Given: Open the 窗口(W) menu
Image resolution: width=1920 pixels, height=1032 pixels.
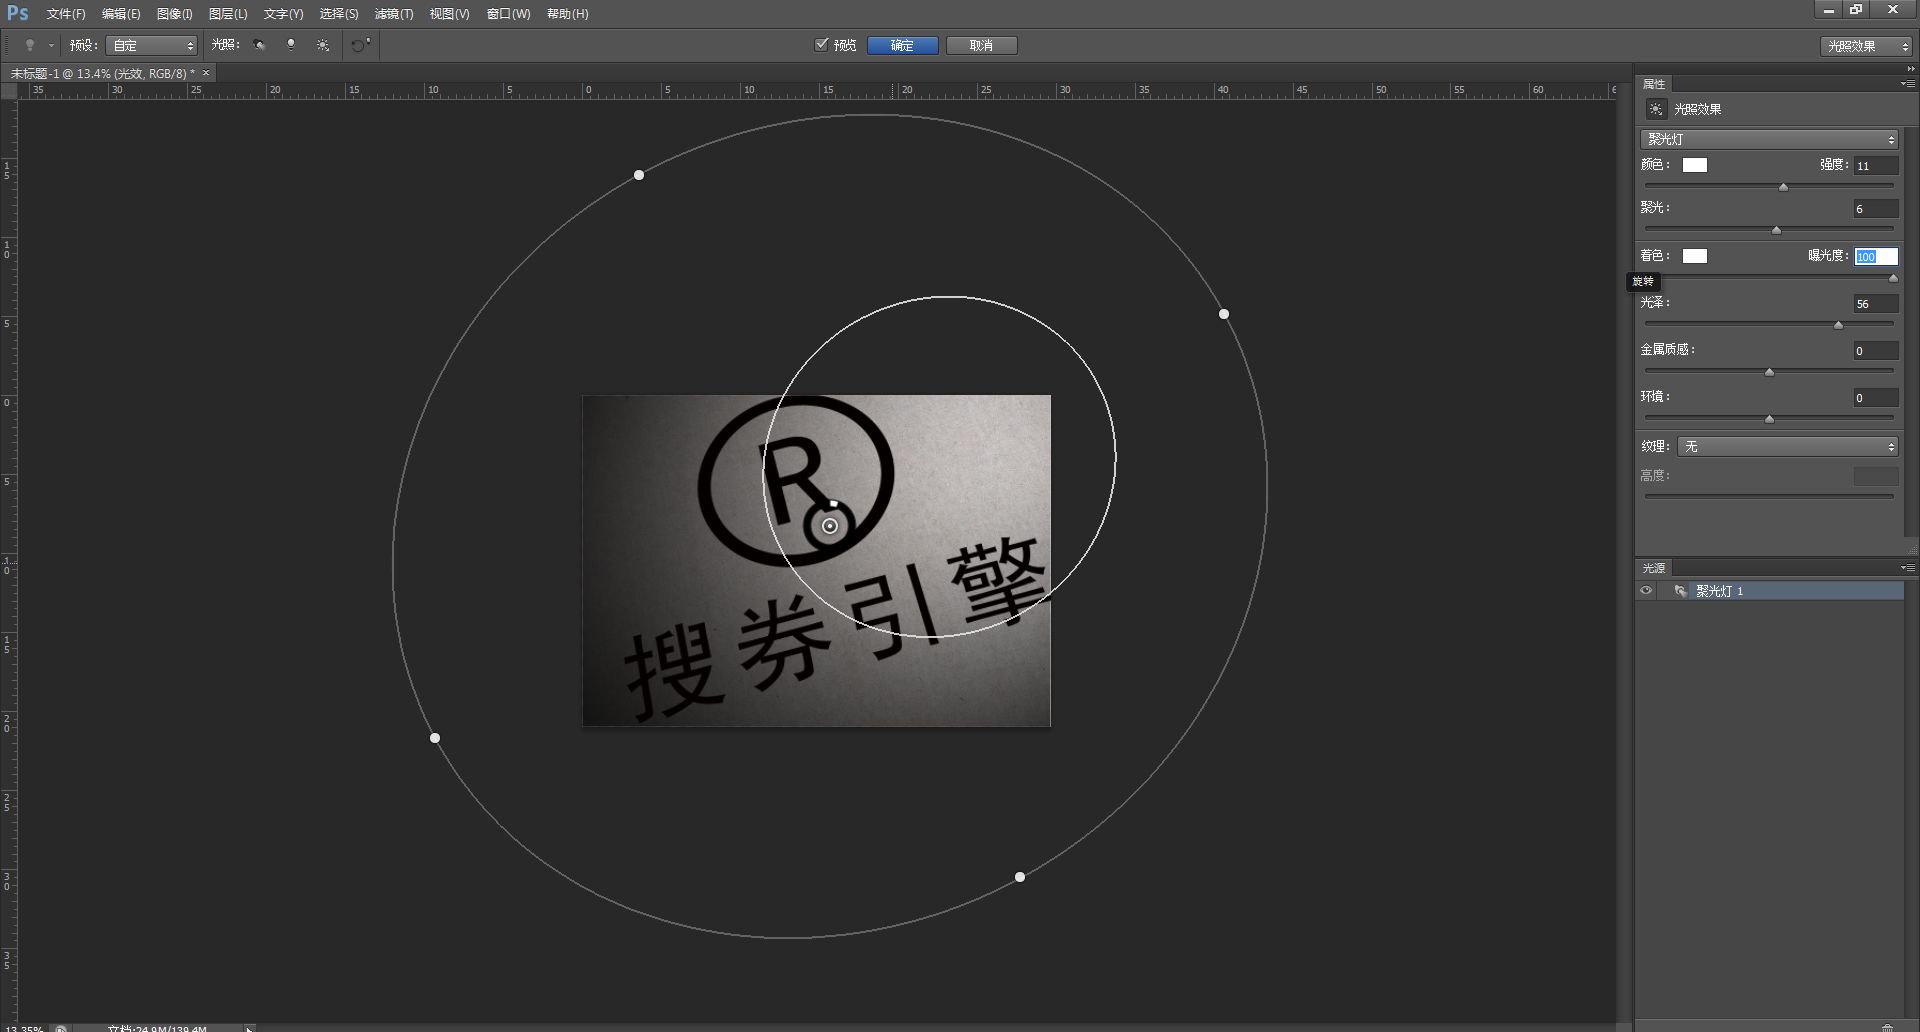Looking at the screenshot, I should click(x=508, y=14).
